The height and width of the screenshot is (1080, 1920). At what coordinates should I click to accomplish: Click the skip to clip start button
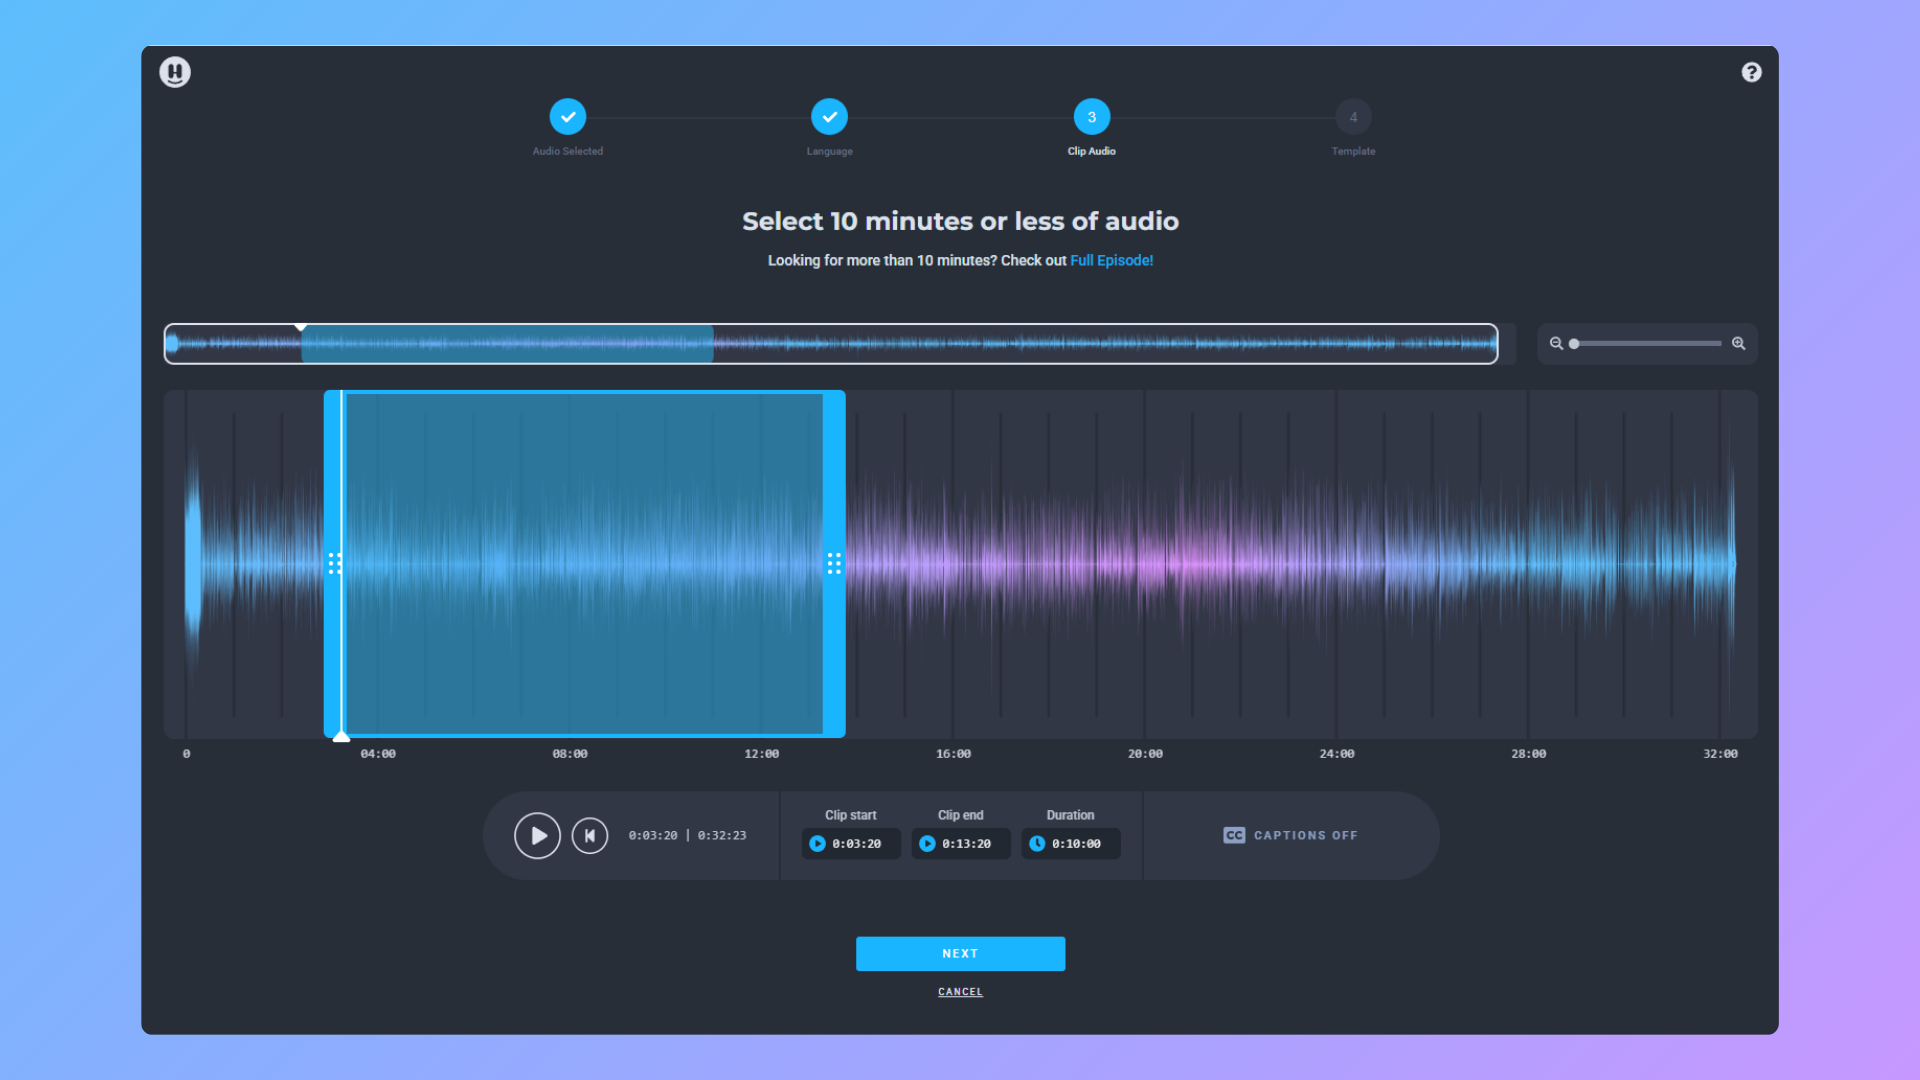tap(590, 835)
